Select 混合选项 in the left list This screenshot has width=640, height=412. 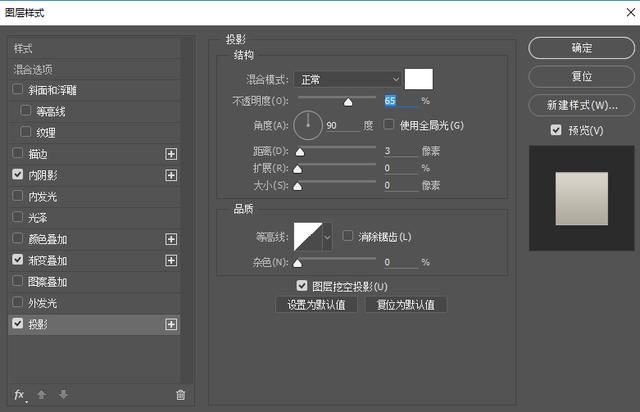(94, 70)
